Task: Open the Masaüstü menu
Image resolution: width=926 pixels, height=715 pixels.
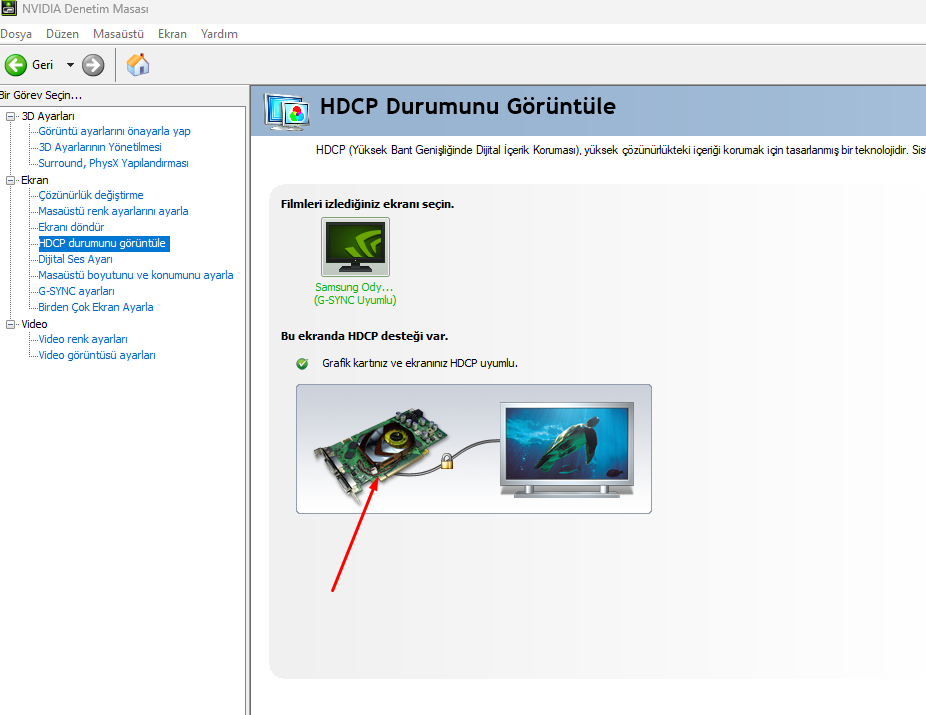Action: (x=118, y=34)
